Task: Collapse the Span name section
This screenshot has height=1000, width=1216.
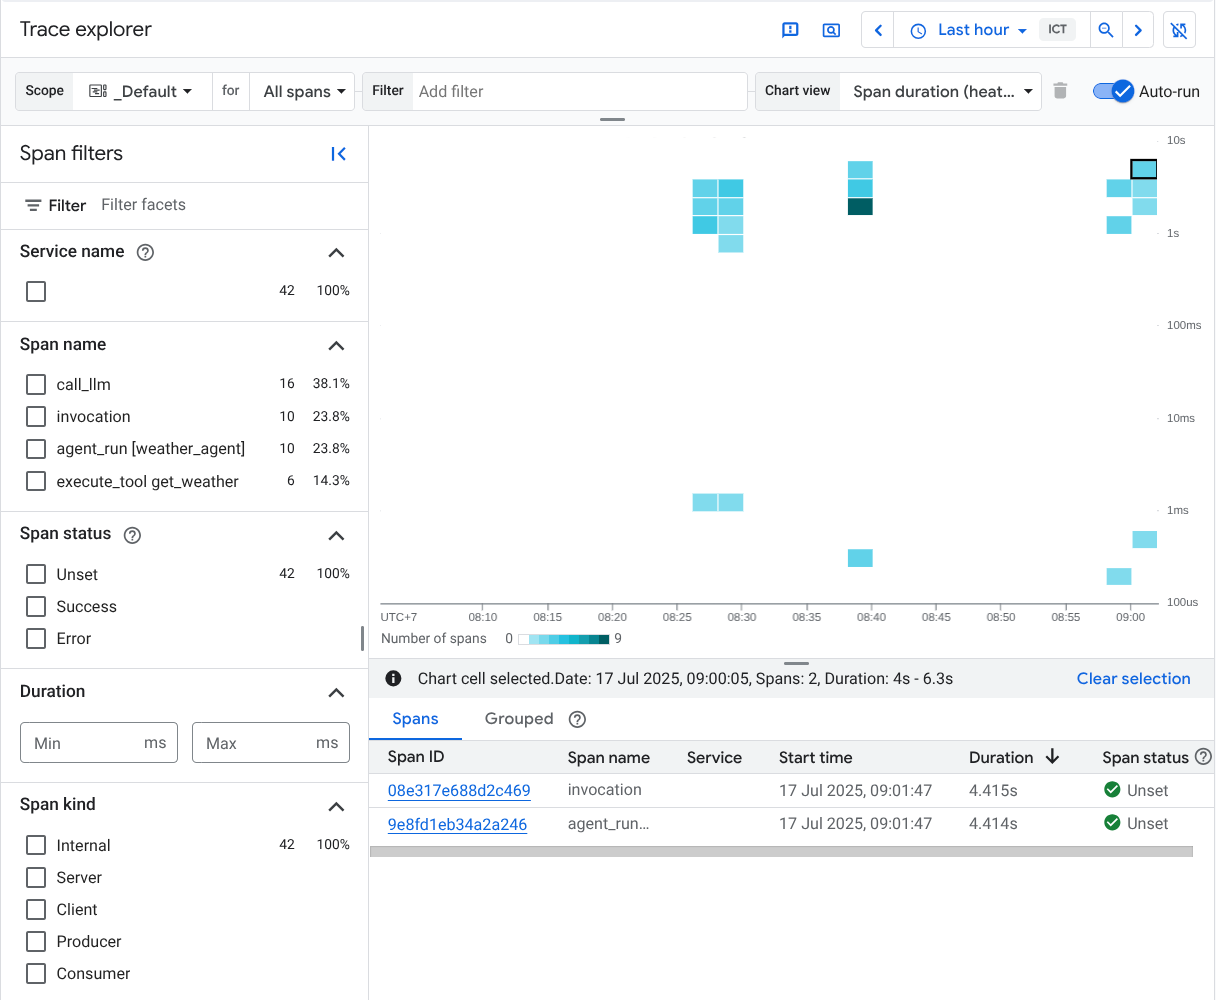Action: click(336, 345)
